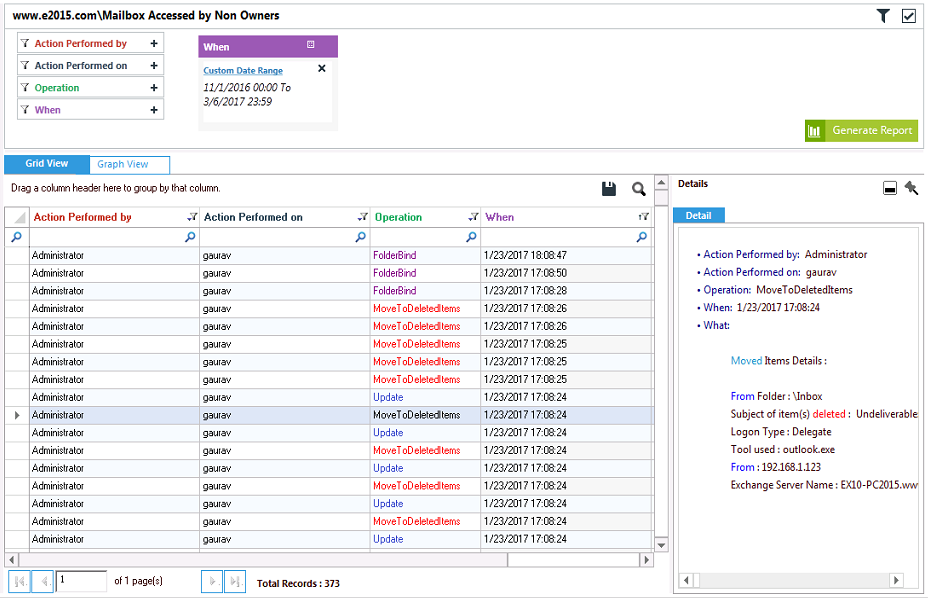Add a When filter with plus
929x605 pixels.
click(x=154, y=110)
